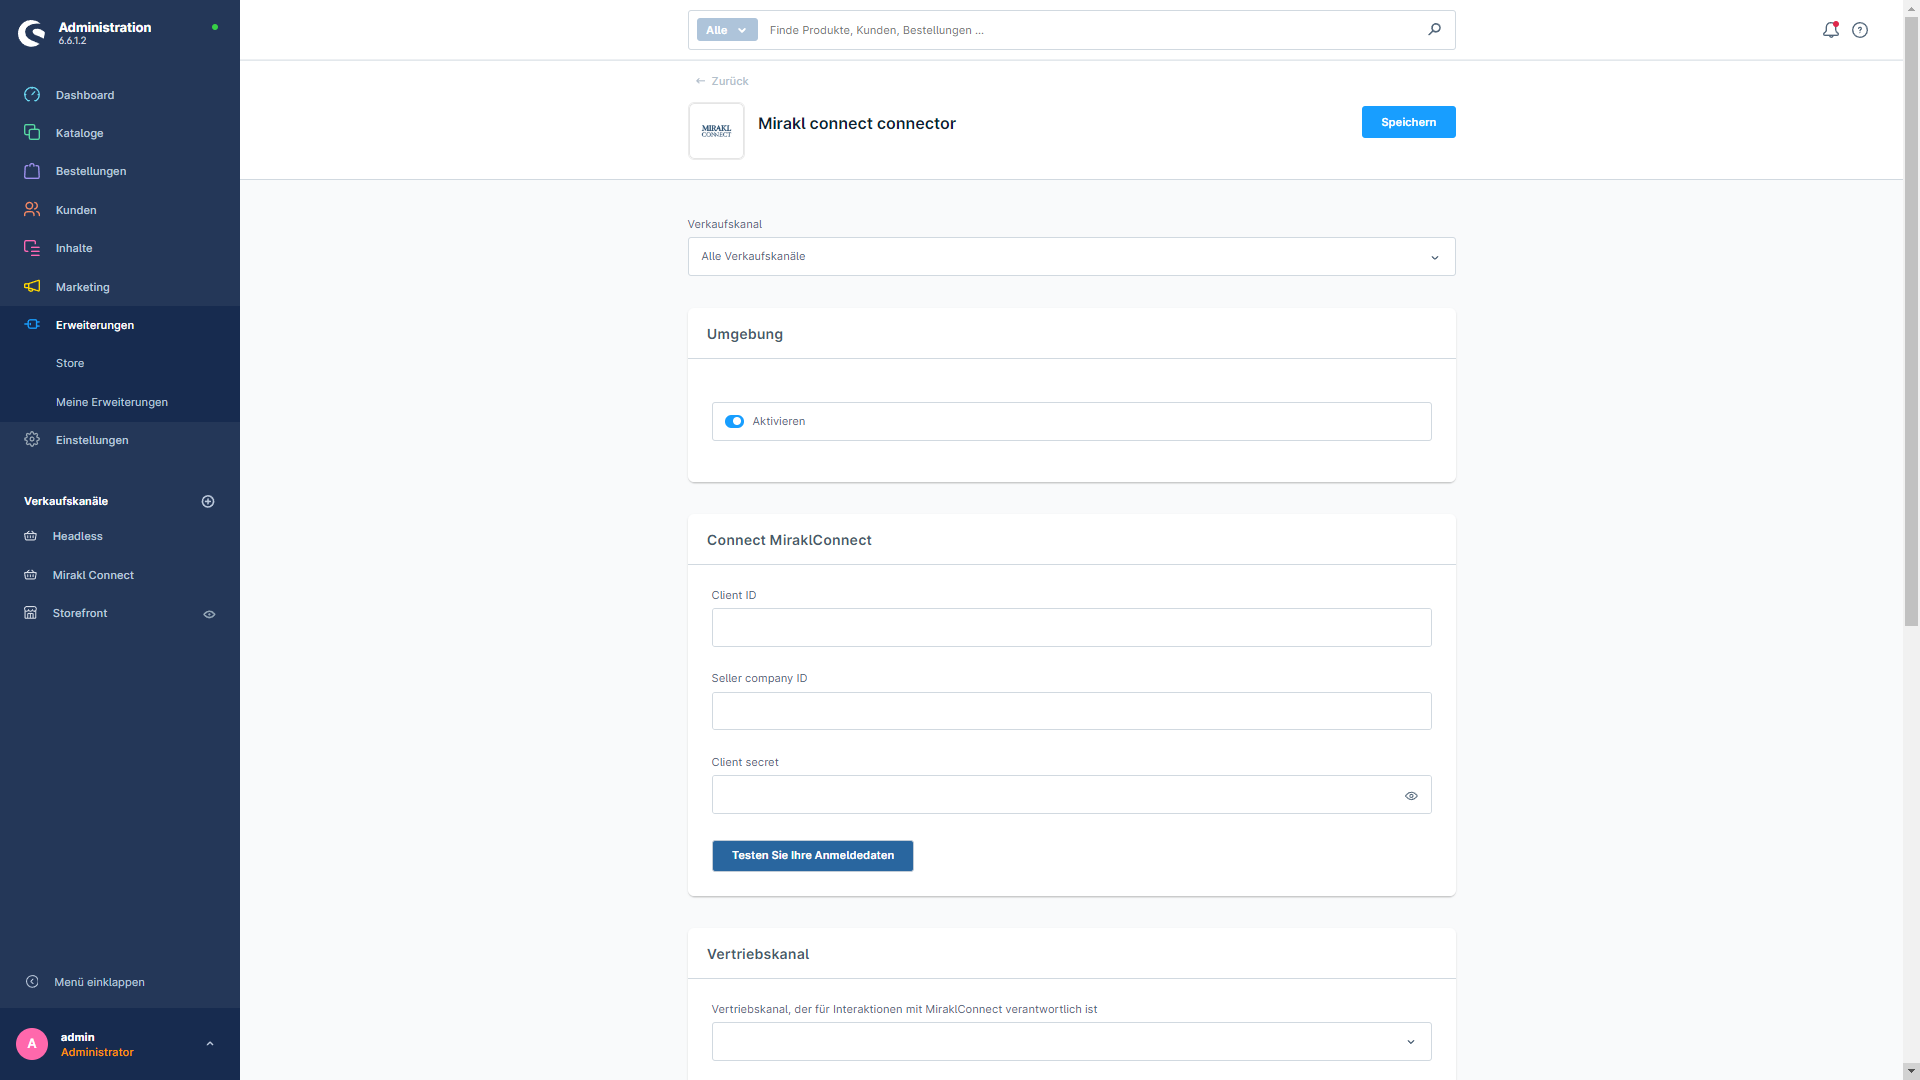Click the Speichern button

coord(1408,121)
